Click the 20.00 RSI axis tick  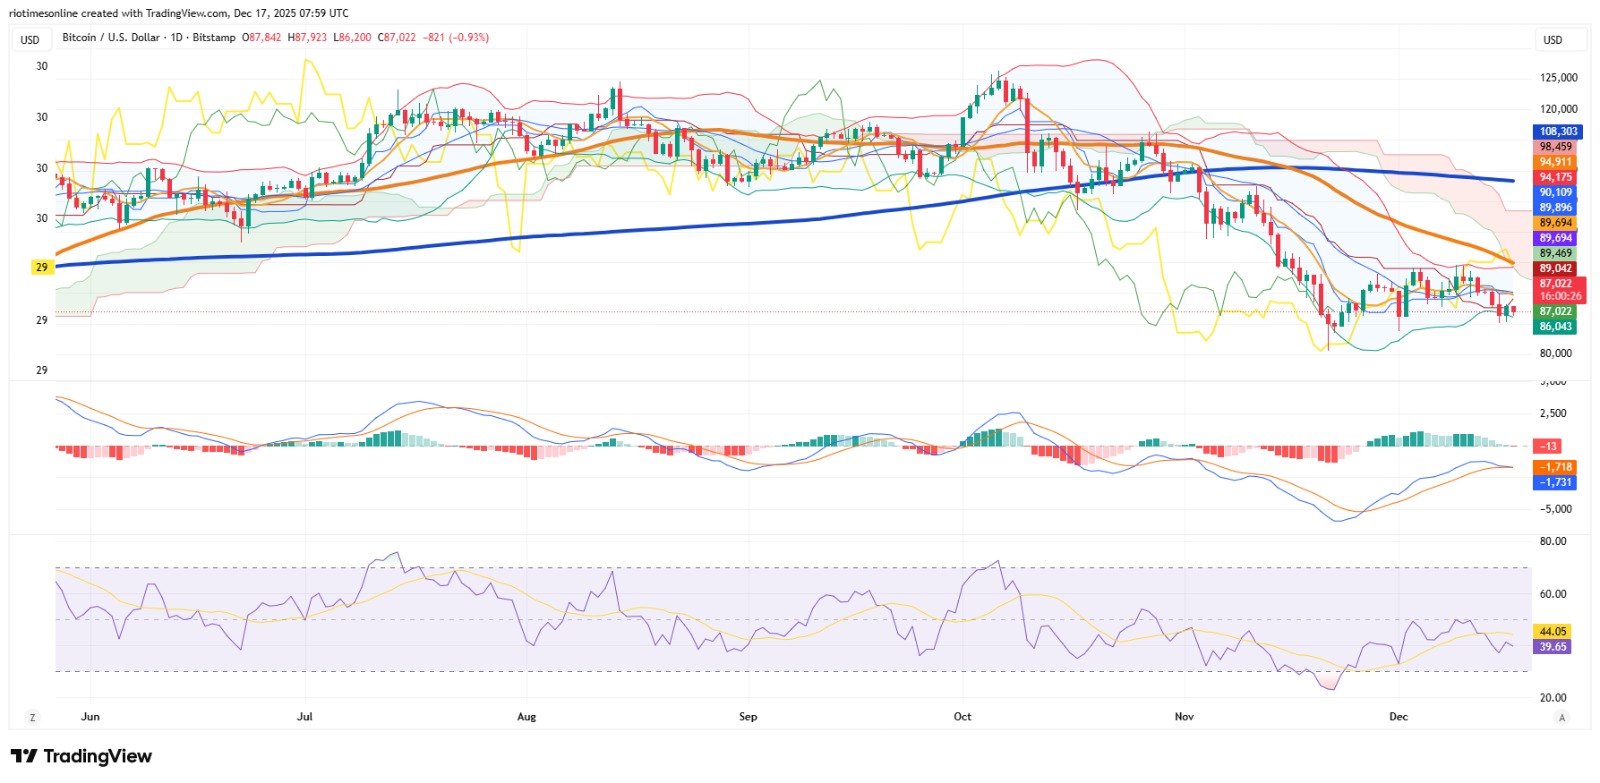[x=1553, y=698]
